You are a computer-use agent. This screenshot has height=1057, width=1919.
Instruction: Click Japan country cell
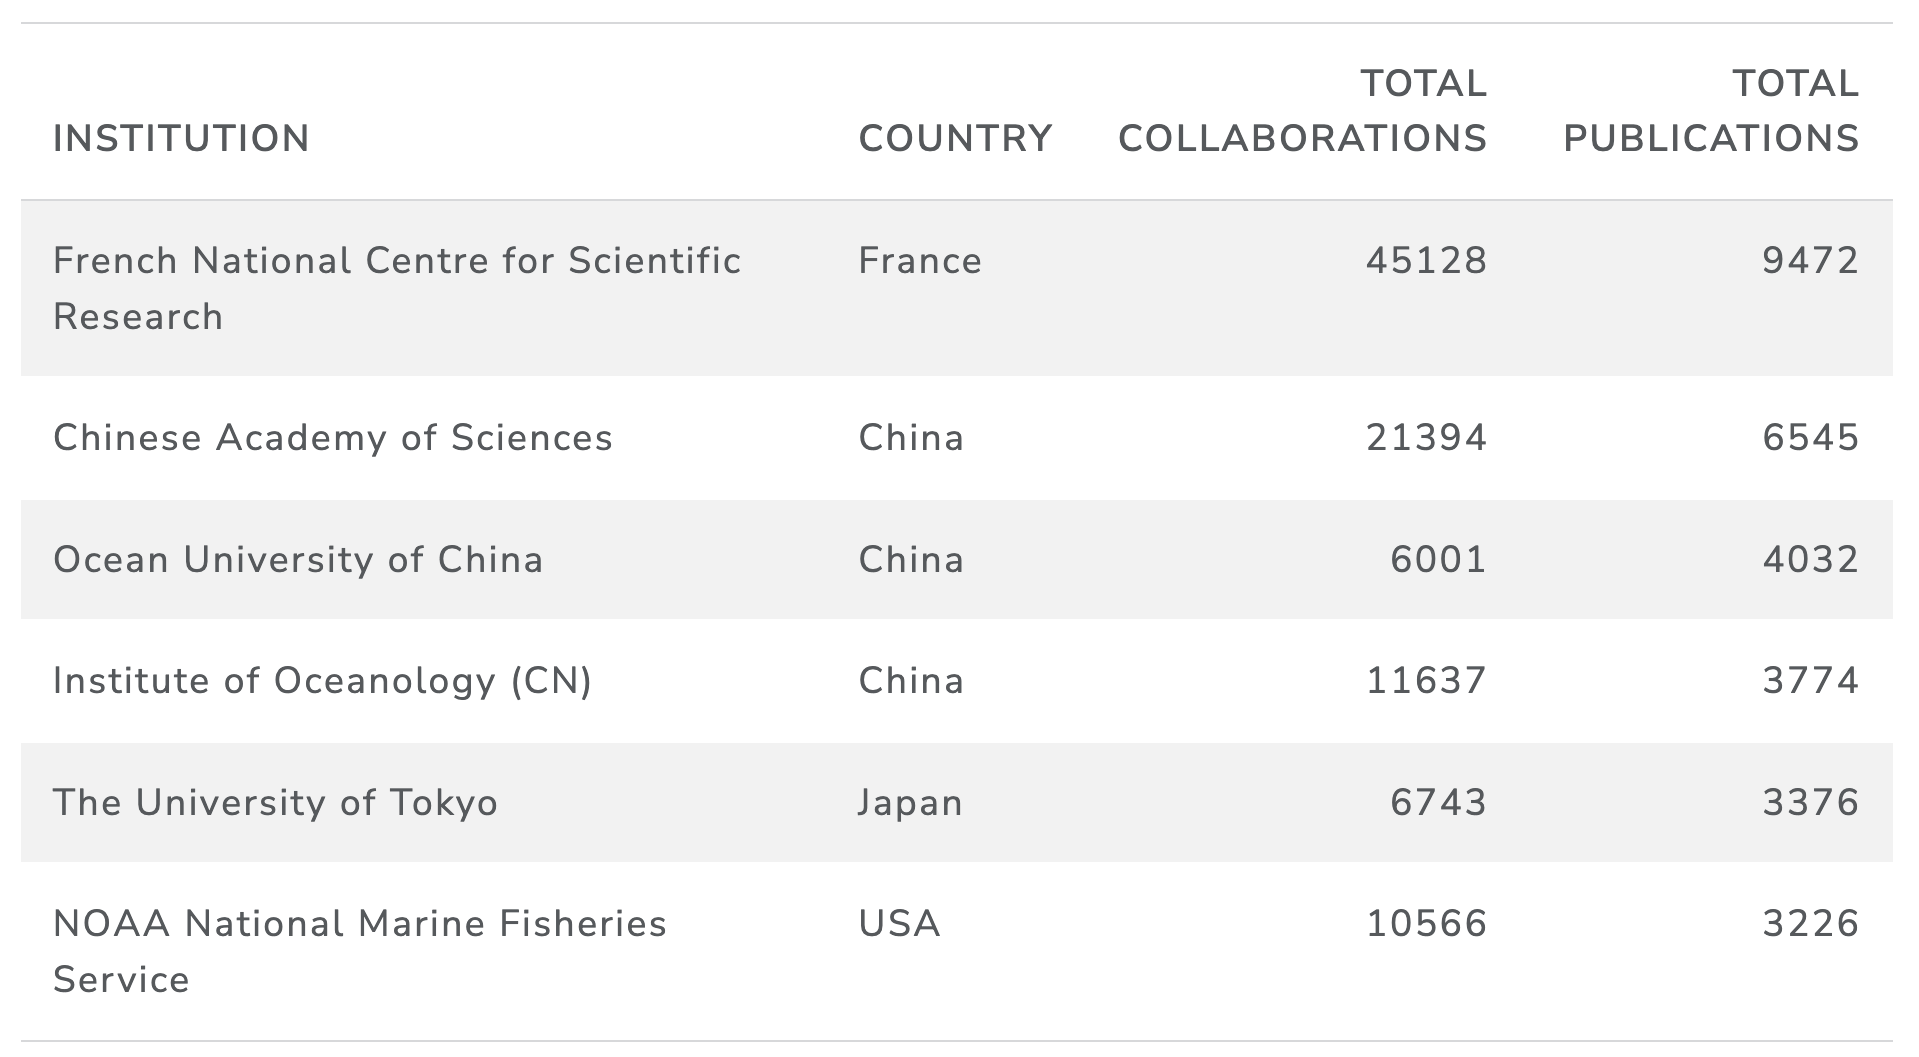click(x=910, y=803)
